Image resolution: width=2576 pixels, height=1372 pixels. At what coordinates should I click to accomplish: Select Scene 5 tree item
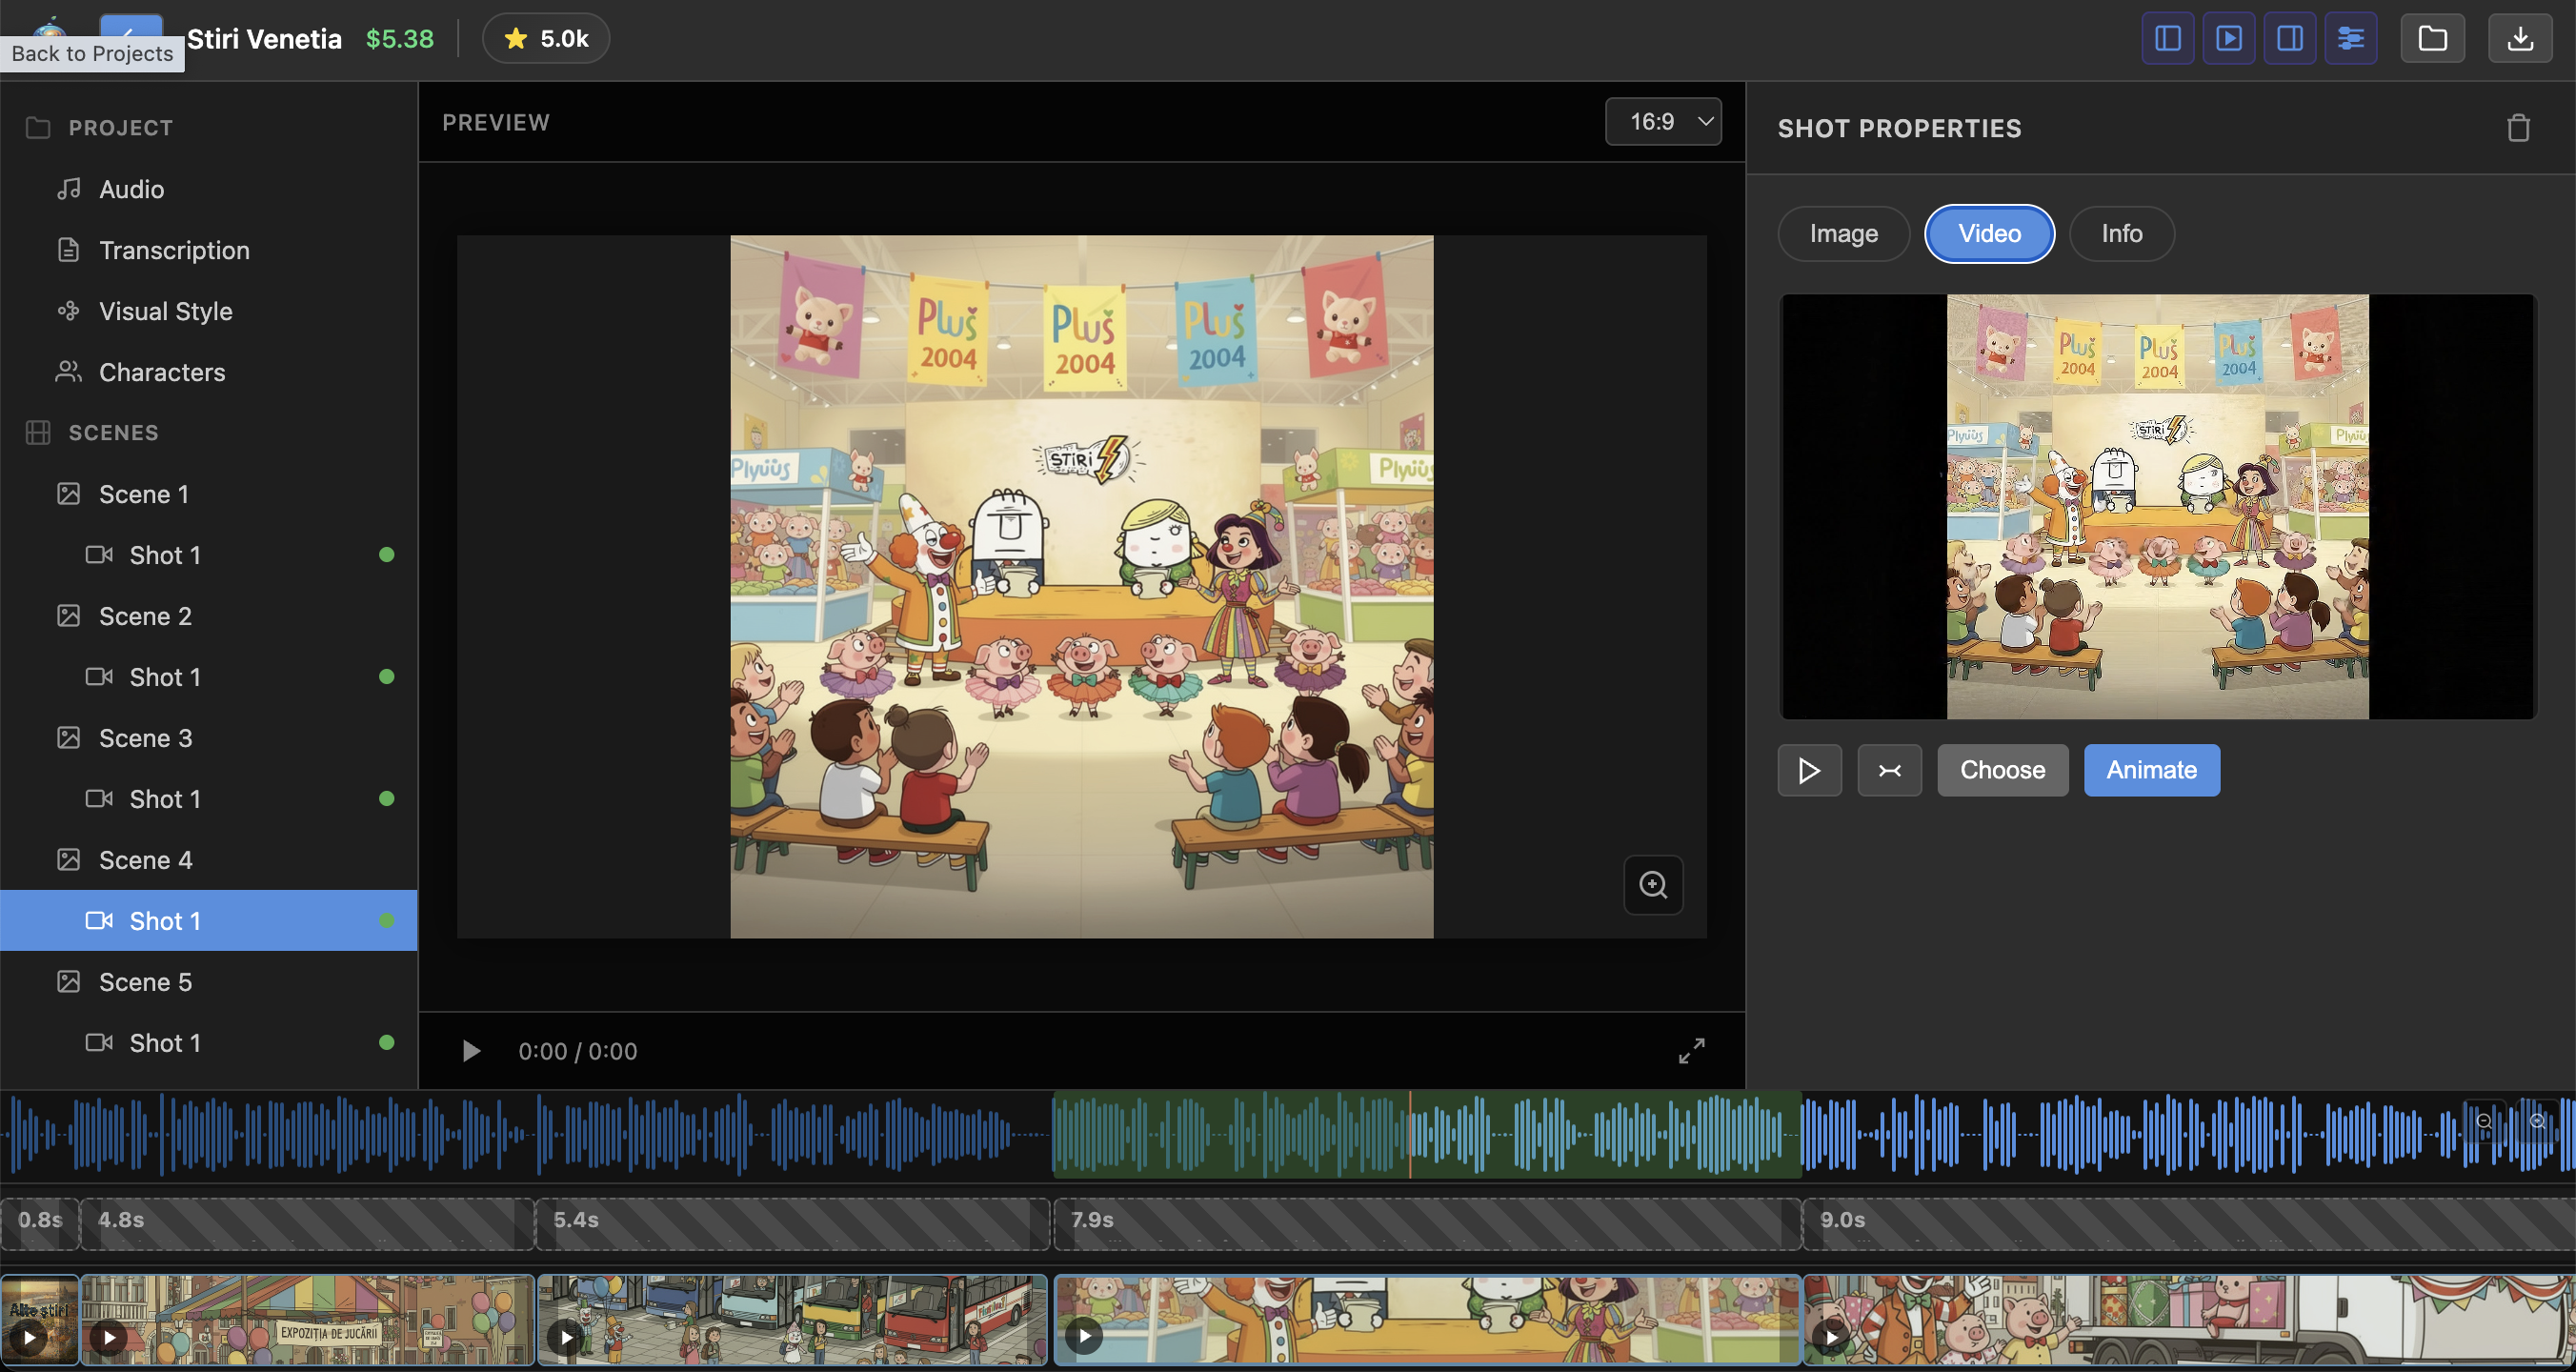[145, 982]
